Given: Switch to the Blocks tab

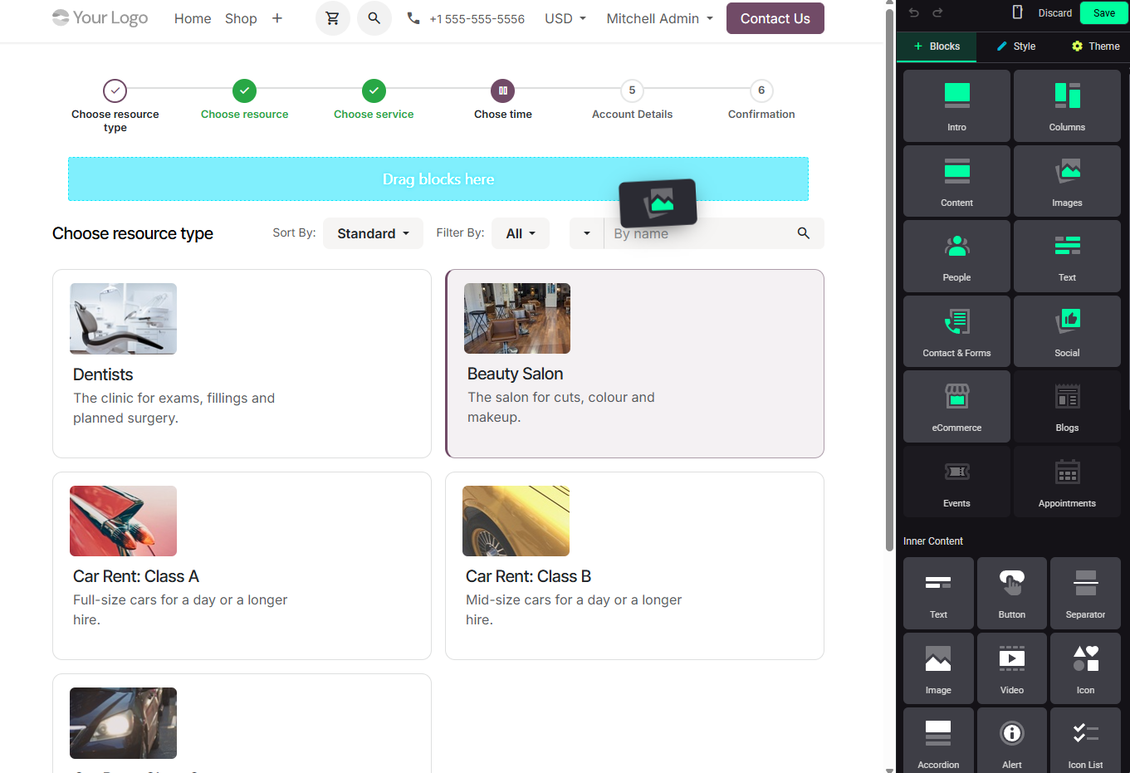Looking at the screenshot, I should [937, 46].
